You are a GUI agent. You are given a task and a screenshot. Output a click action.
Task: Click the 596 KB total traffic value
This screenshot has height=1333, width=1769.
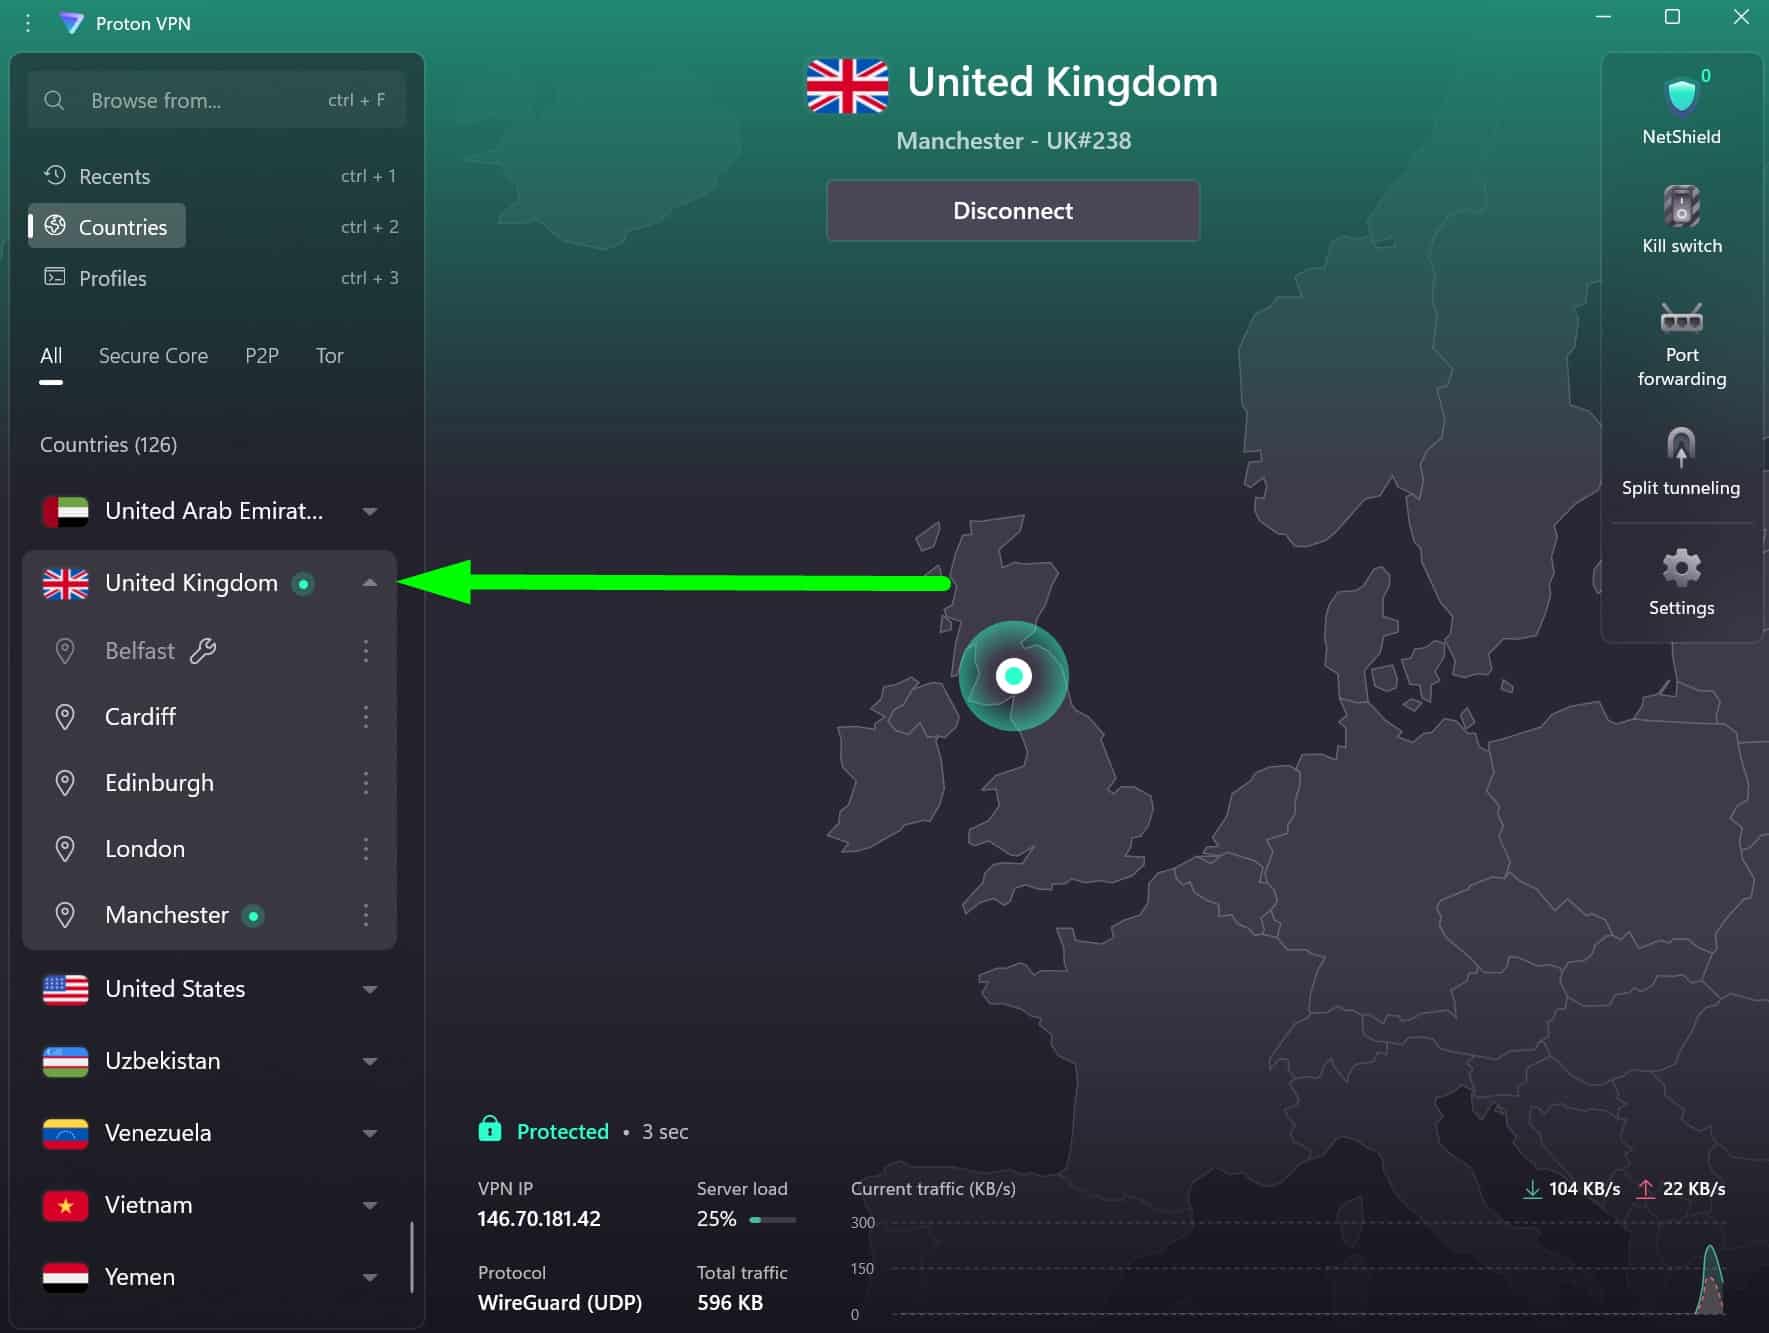(730, 1303)
